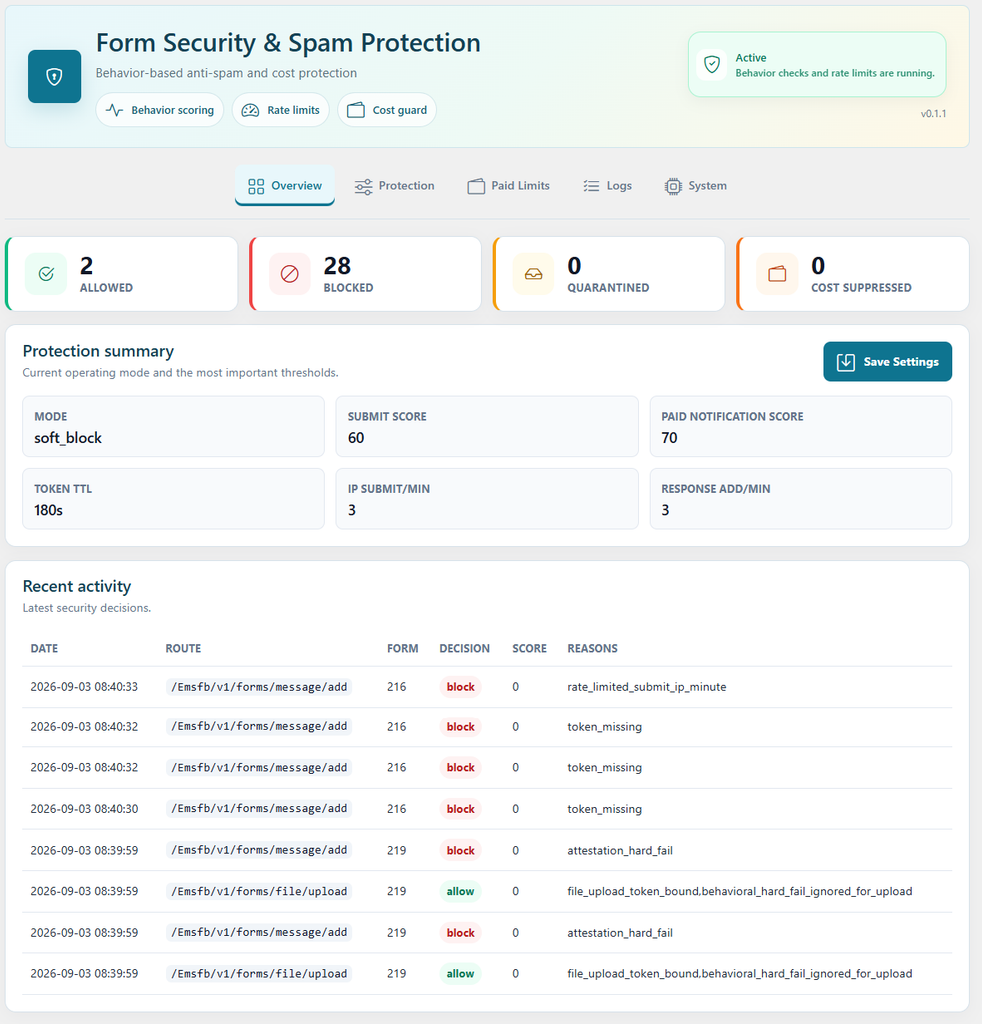Click the MODE soft_block summary card
Viewport: 982px width, 1024px height.
click(173, 426)
